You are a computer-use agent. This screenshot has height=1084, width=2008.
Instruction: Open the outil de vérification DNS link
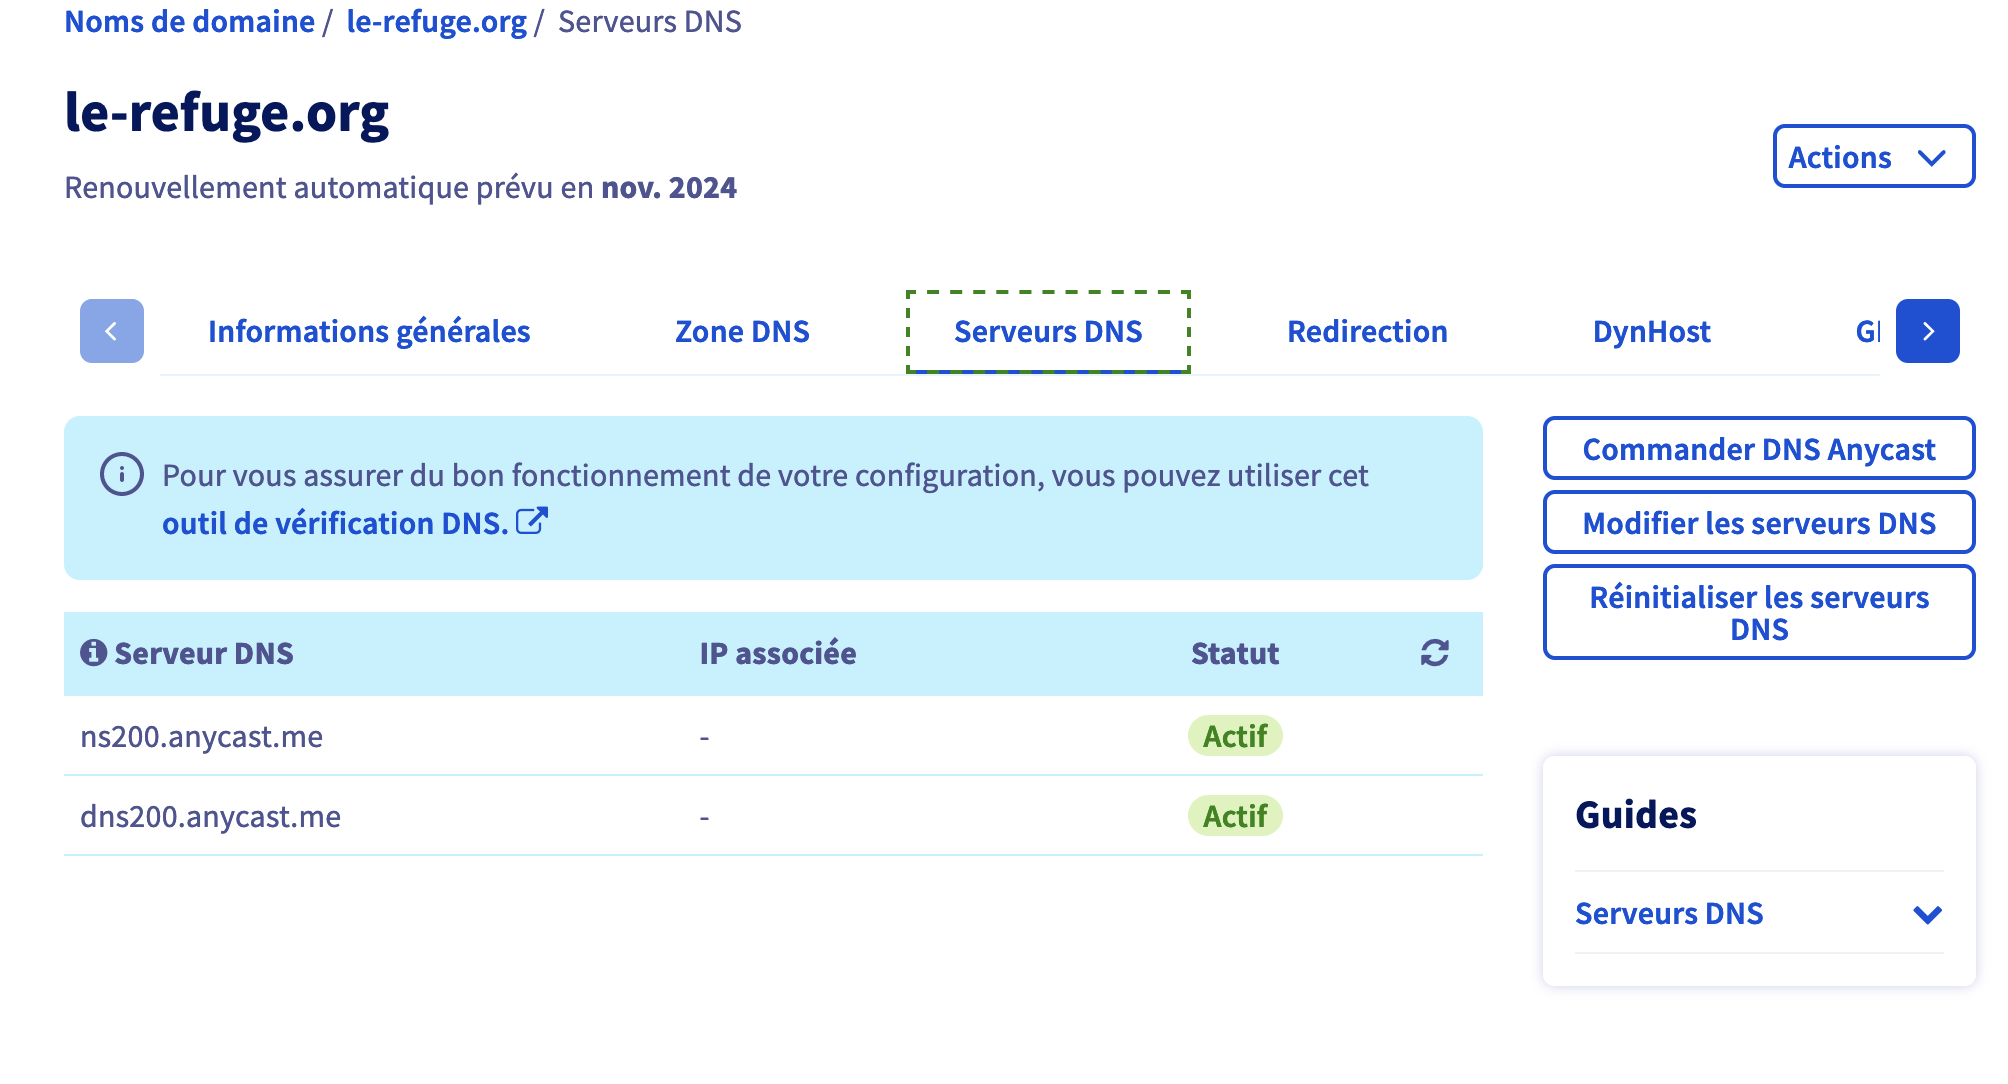point(336,523)
